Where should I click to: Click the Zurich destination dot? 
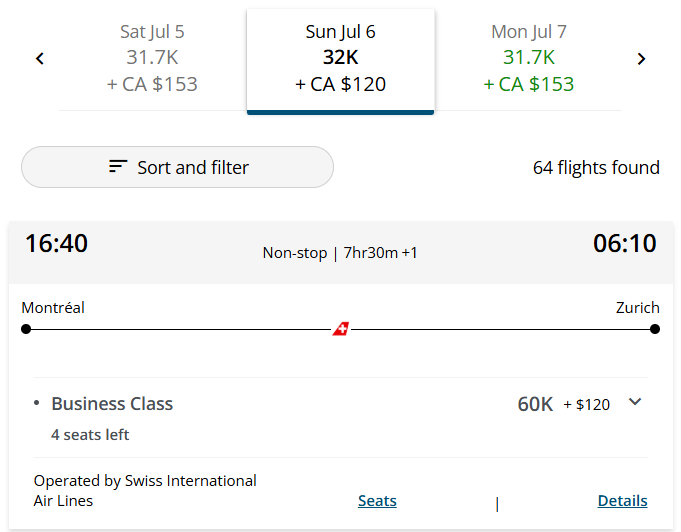(655, 329)
